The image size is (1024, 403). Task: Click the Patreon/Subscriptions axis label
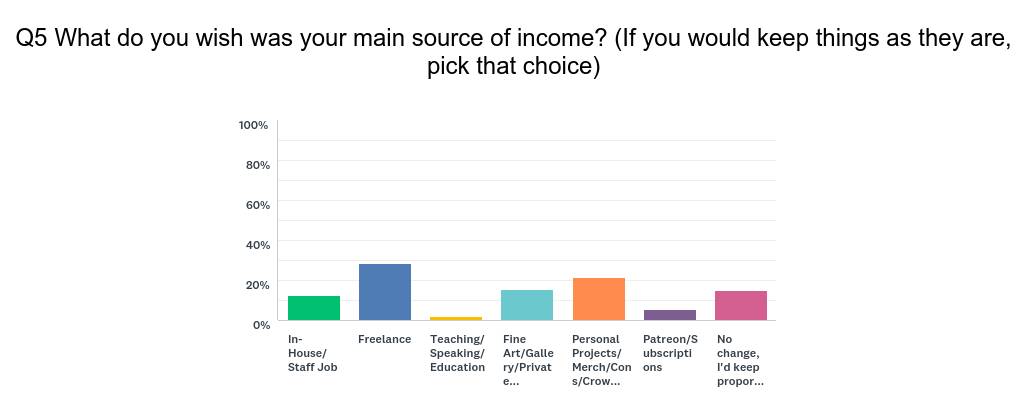point(670,353)
